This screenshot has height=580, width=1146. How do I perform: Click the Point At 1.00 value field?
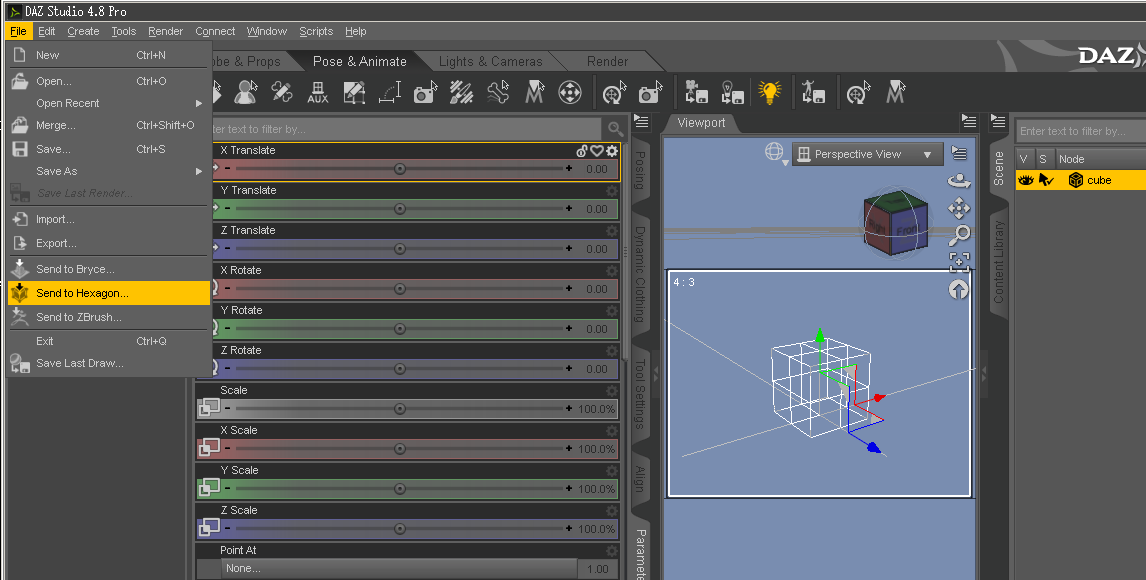coord(597,568)
